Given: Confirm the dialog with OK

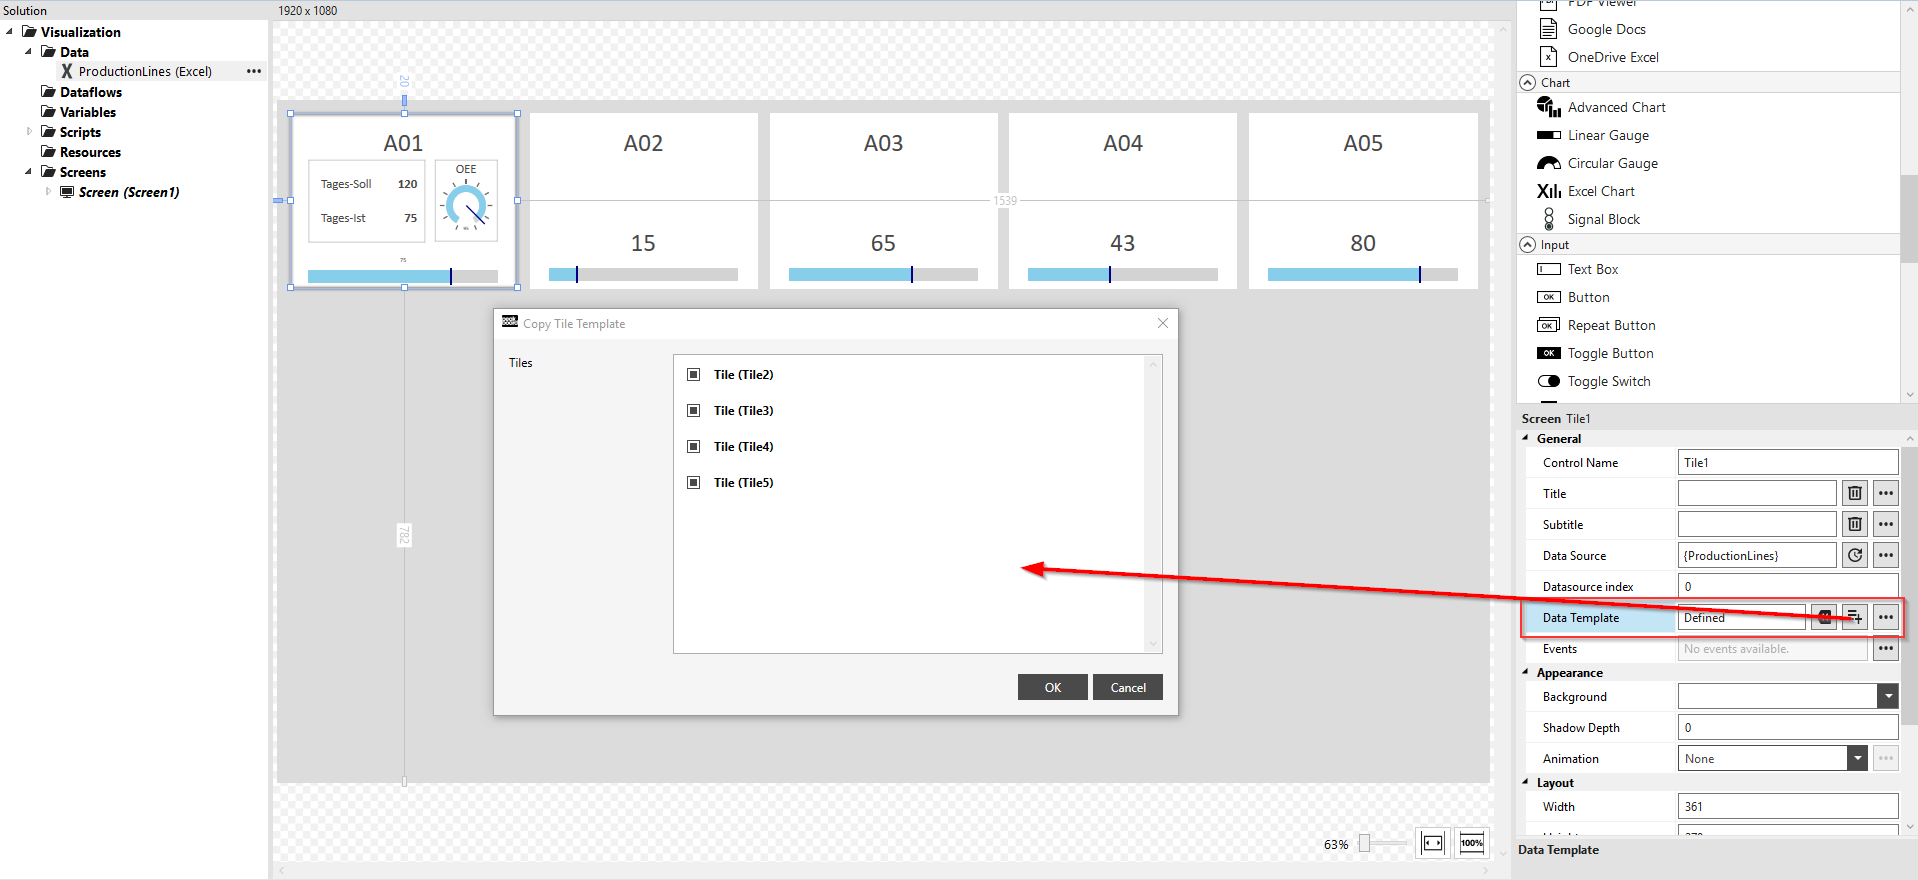Looking at the screenshot, I should coord(1052,687).
